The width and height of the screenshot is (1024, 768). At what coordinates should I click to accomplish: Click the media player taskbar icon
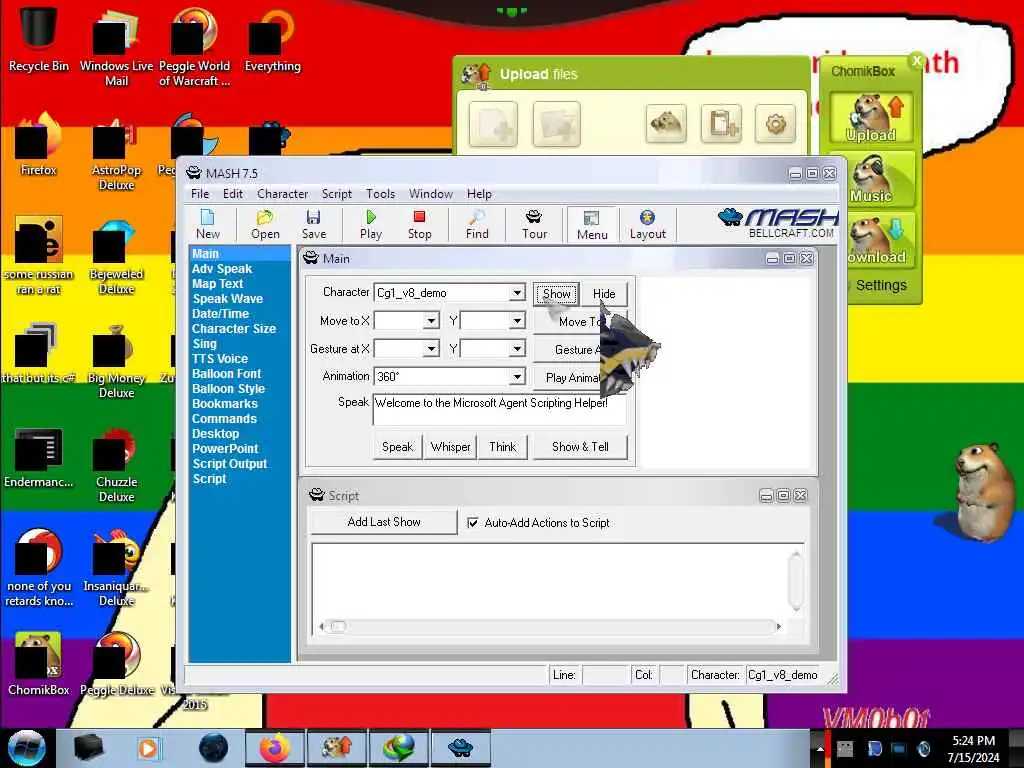[148, 748]
